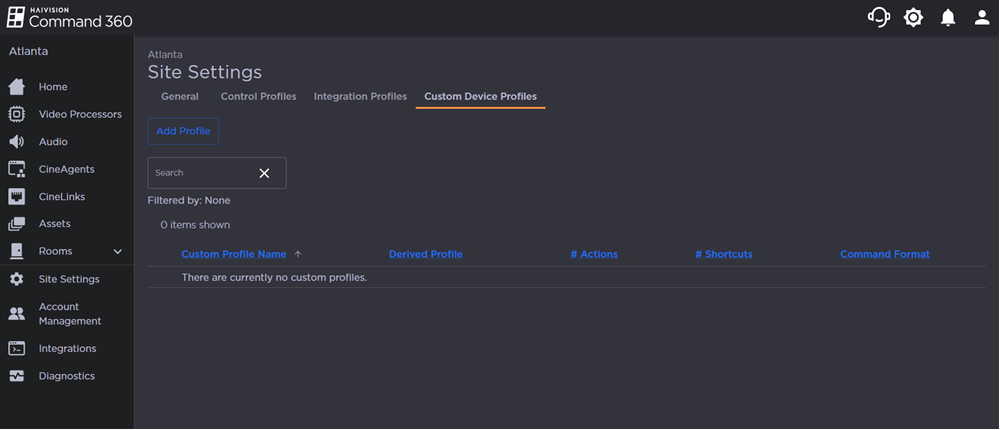Click the Site Settings page heading
The image size is (1000, 430).
205,72
